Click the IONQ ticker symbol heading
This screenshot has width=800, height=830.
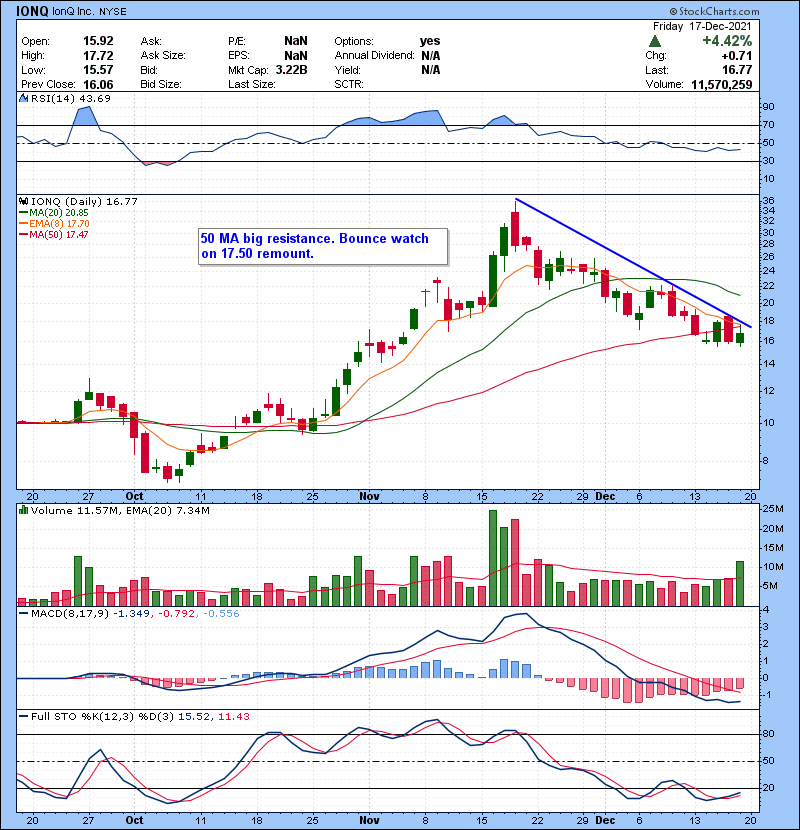(x=33, y=11)
